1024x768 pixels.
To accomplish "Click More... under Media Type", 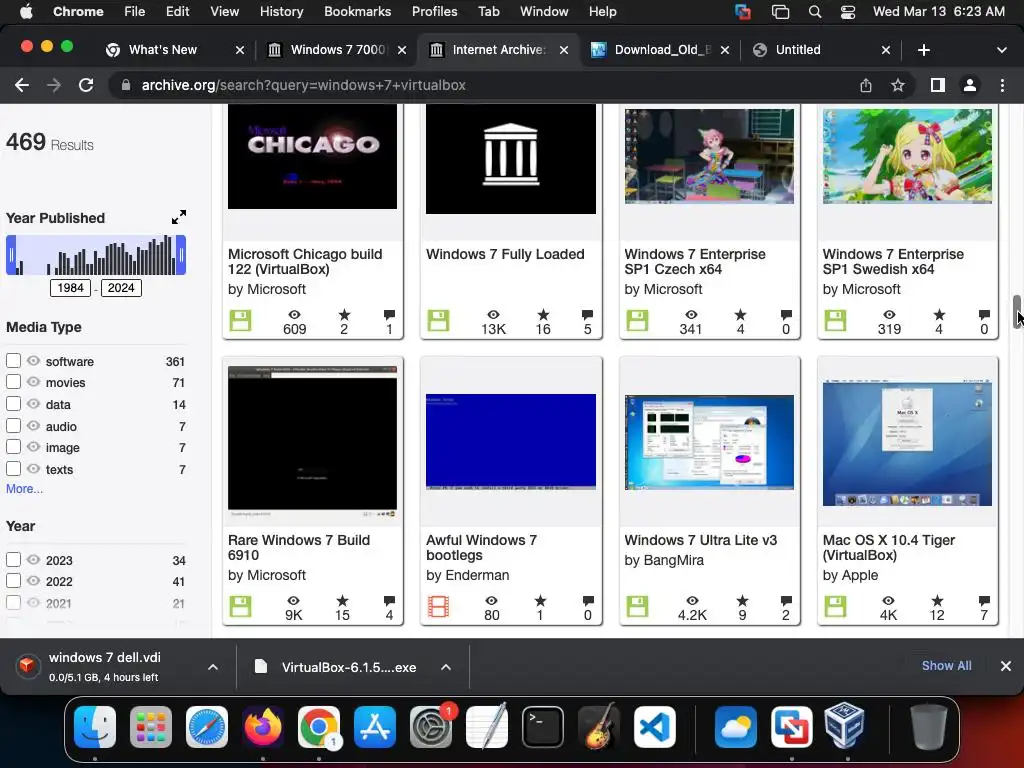I will point(25,488).
